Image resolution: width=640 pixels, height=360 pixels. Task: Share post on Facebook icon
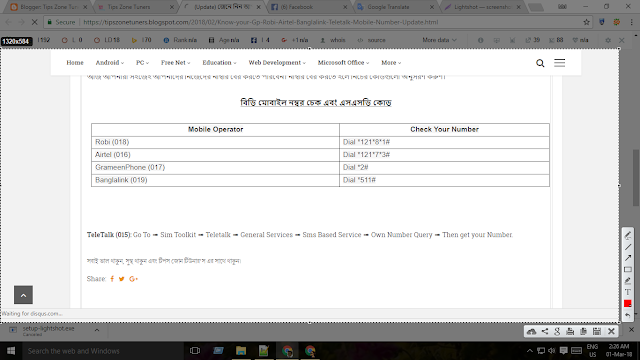click(x=112, y=279)
